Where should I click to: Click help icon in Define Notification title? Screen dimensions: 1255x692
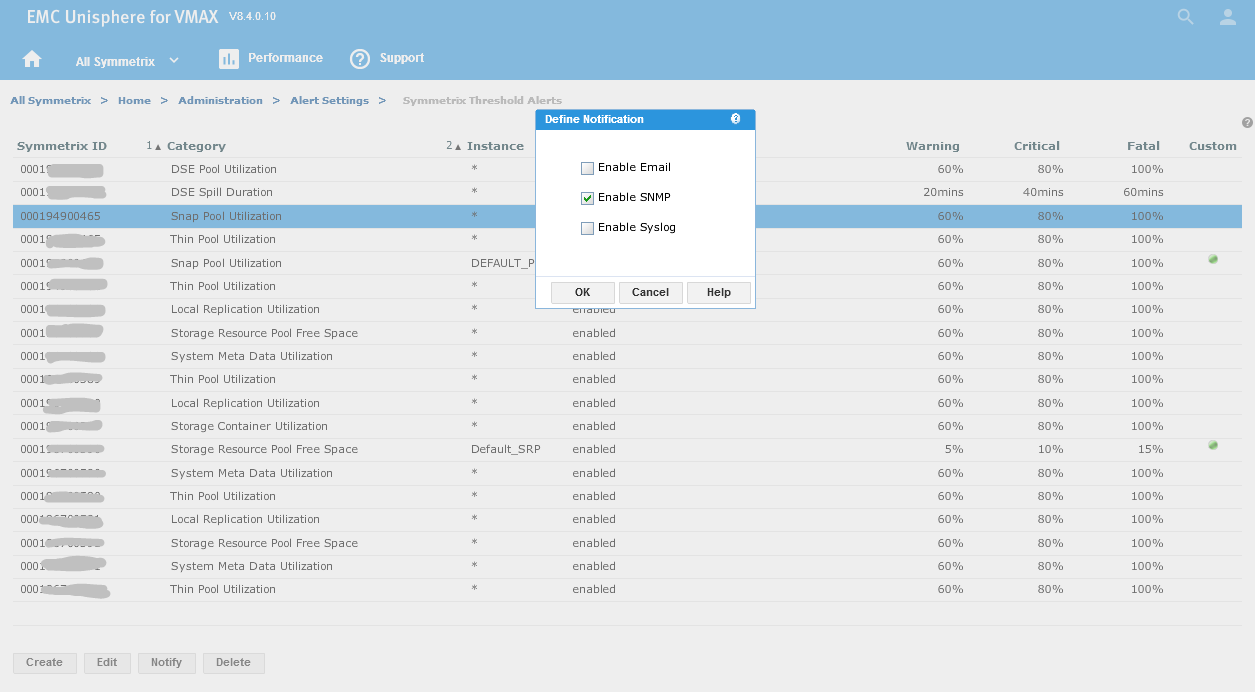click(736, 119)
